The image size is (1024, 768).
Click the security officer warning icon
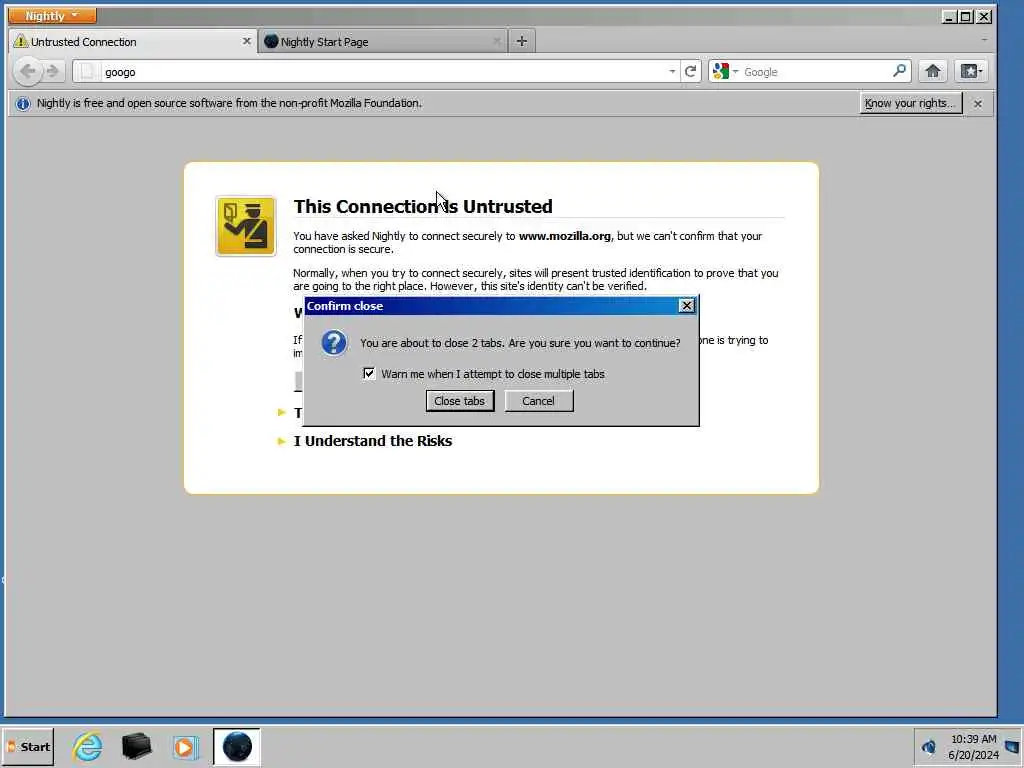pos(246,226)
